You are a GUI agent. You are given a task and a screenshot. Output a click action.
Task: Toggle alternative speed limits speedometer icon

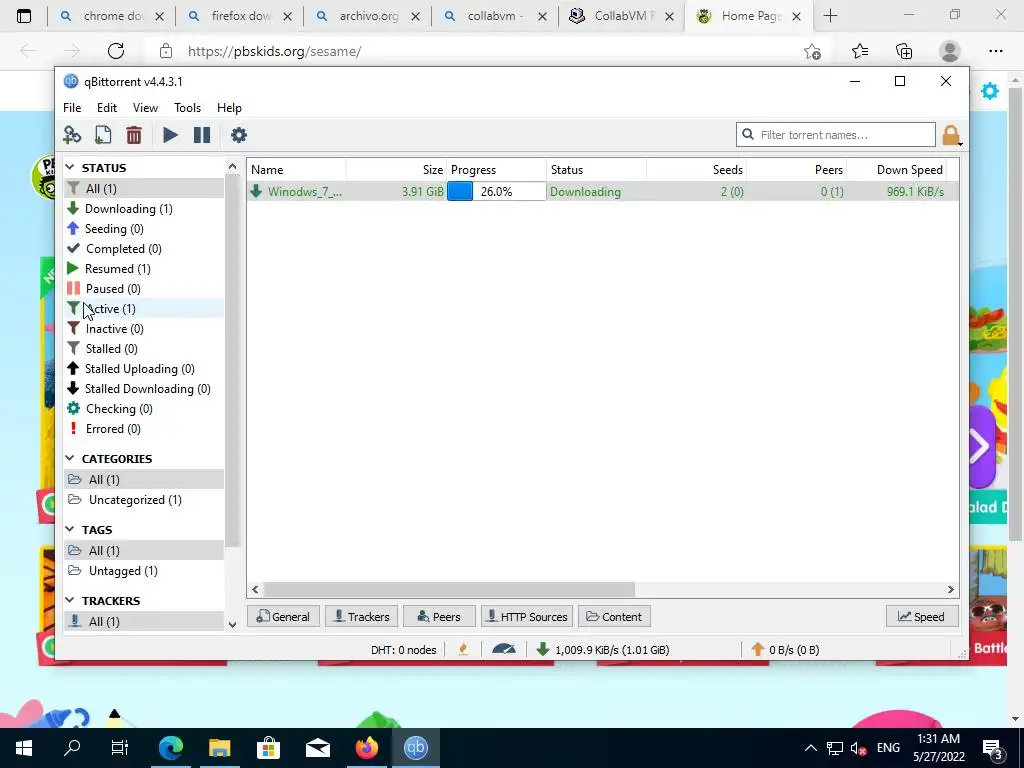pos(504,649)
